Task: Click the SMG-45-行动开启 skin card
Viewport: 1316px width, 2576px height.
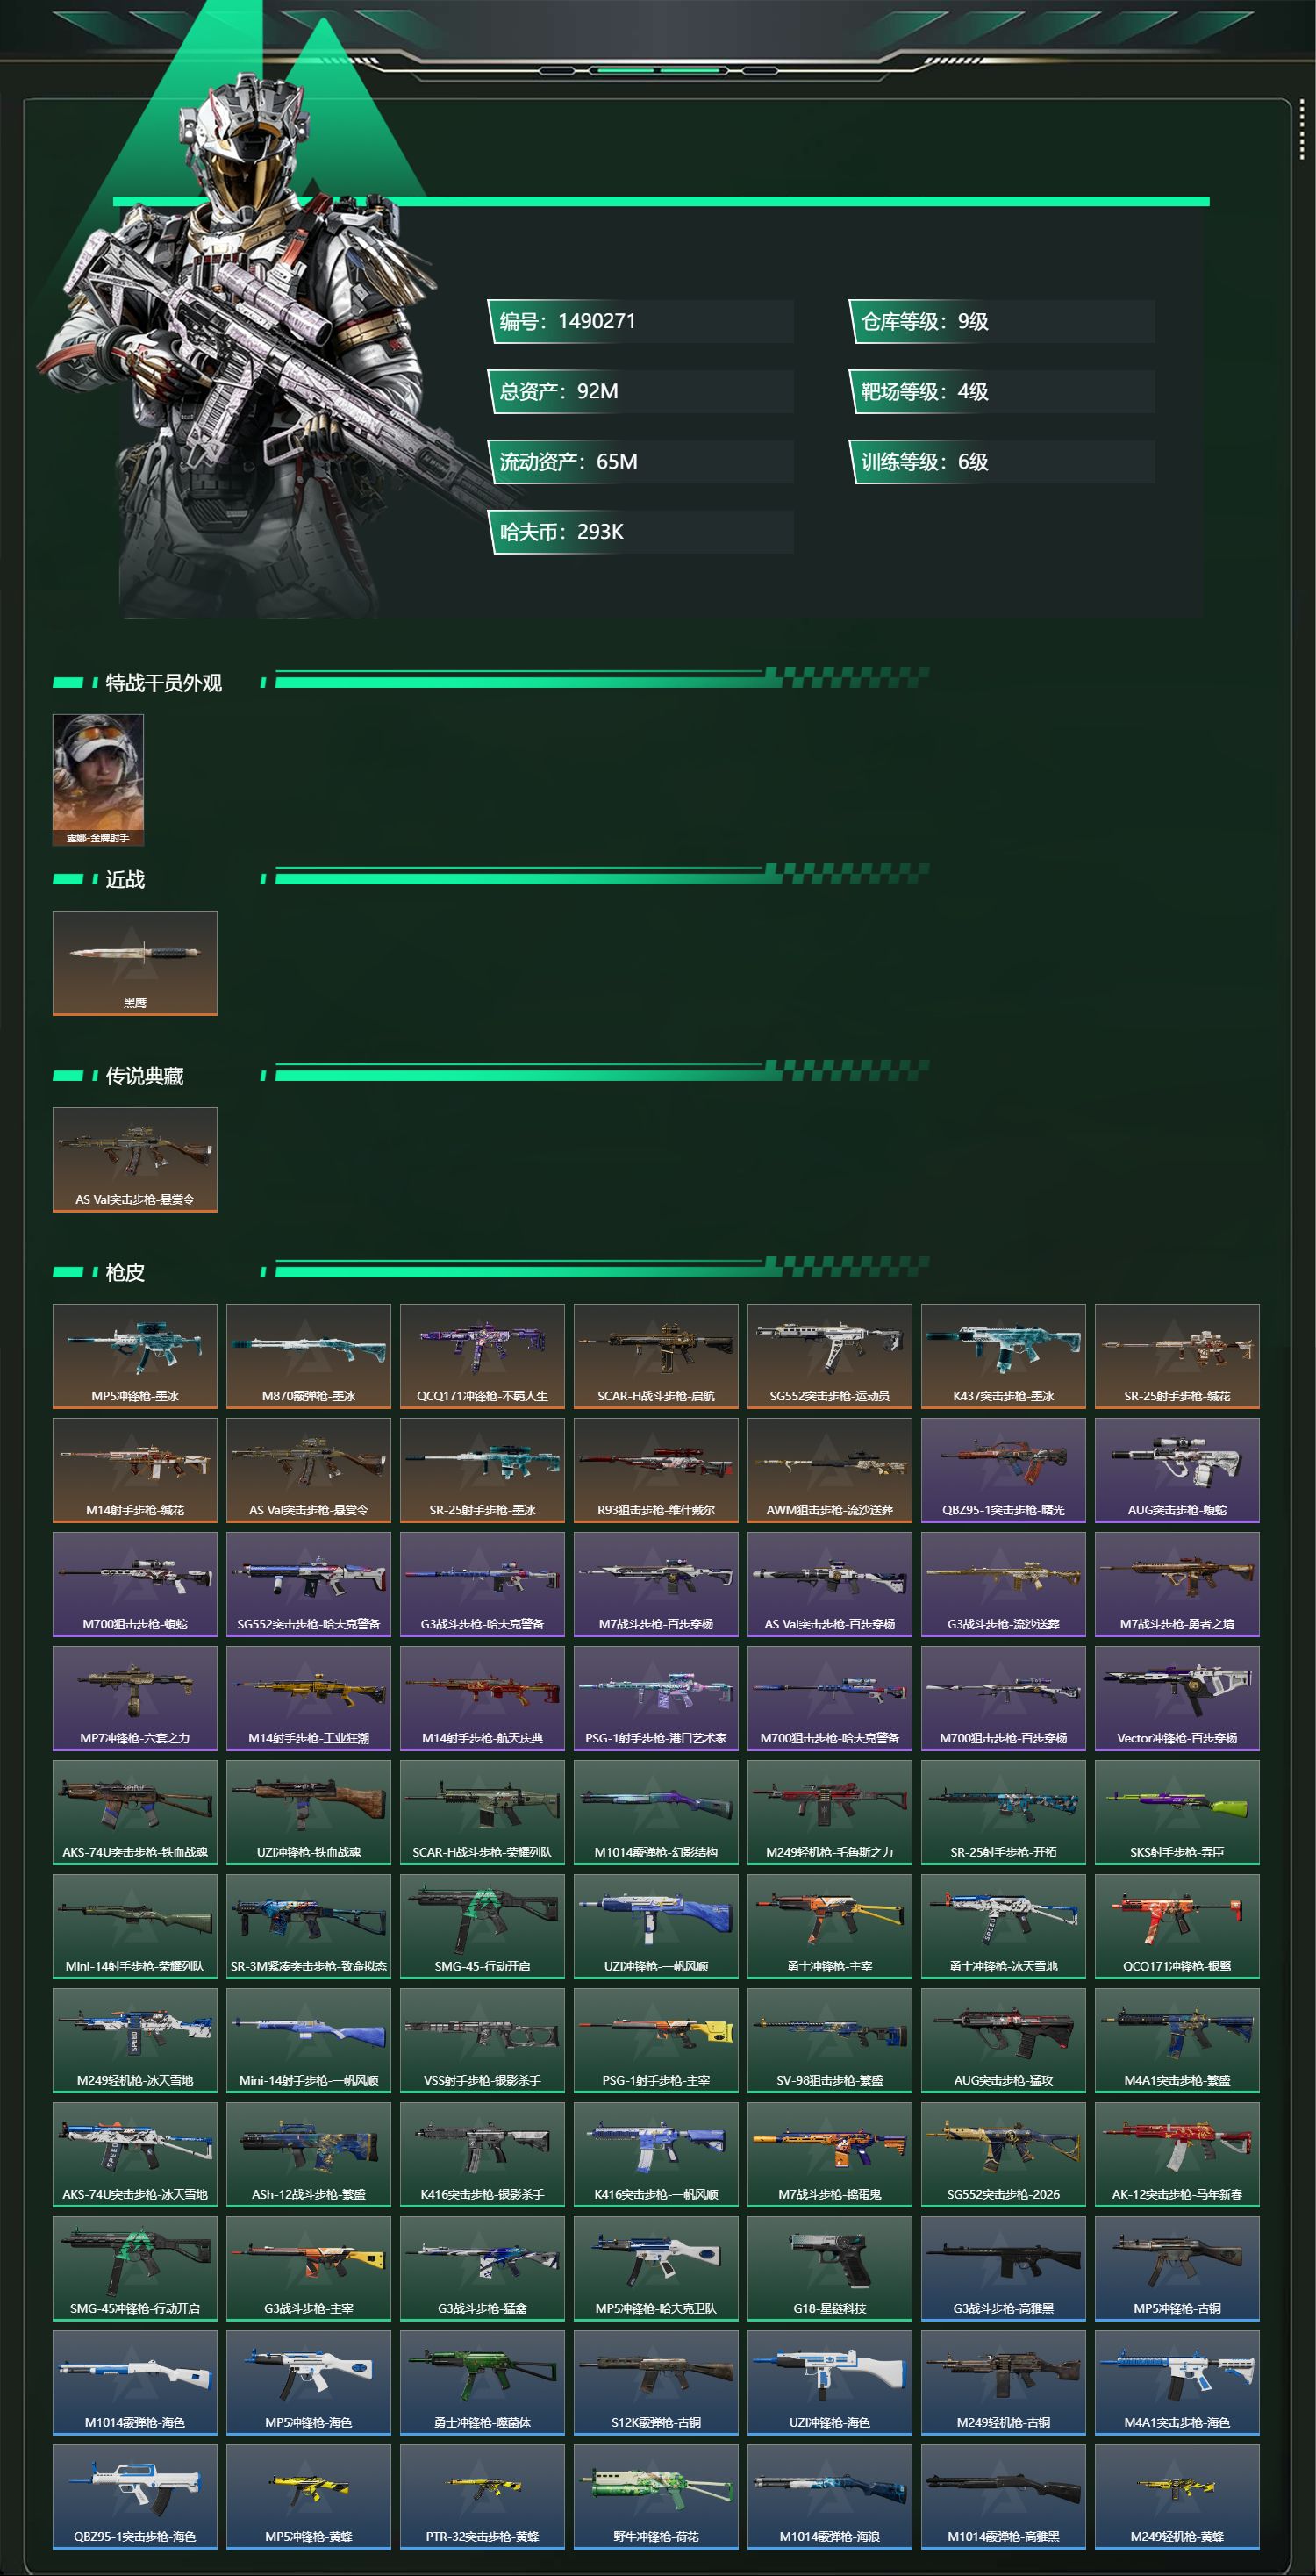Action: point(482,1926)
